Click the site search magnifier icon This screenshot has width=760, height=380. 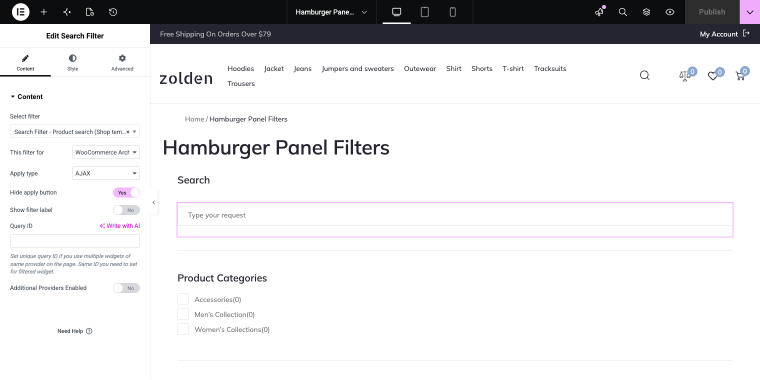coord(645,75)
